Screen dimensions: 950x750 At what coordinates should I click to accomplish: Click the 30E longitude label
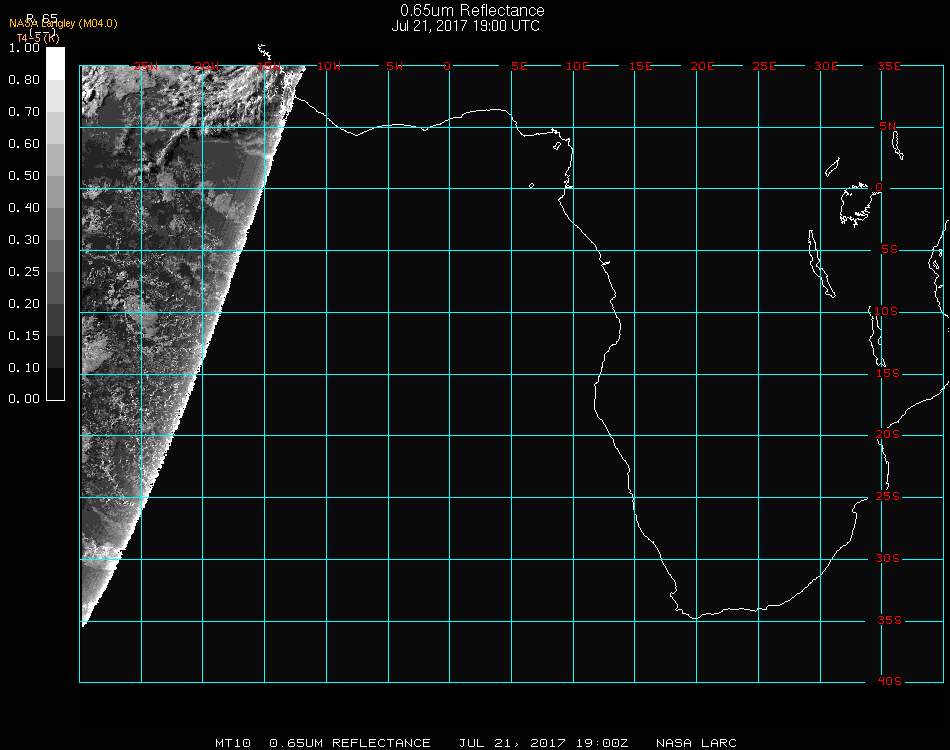point(826,66)
